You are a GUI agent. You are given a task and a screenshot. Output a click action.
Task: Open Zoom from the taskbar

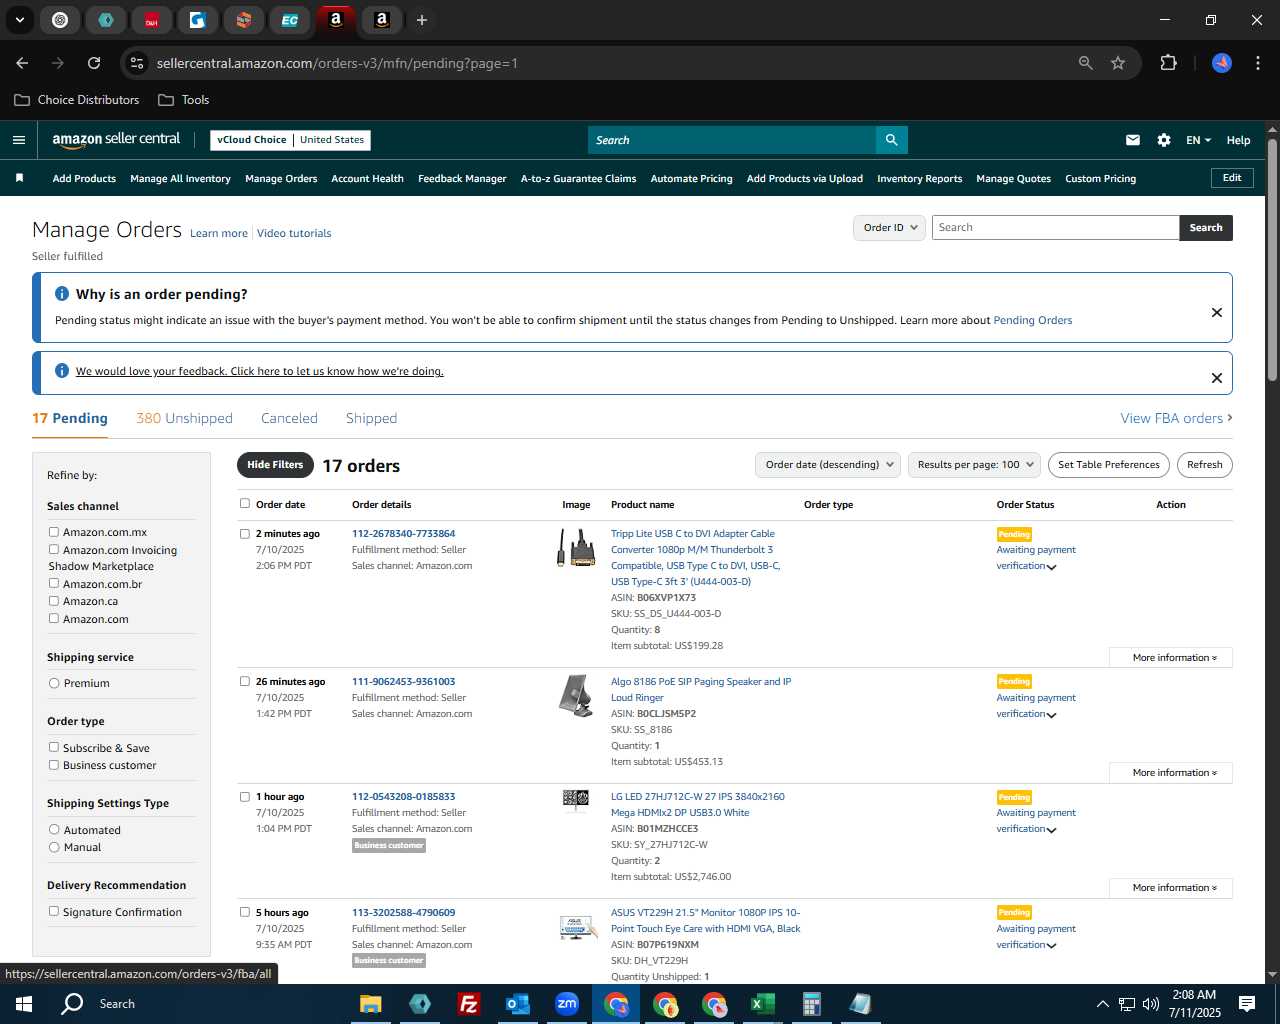(566, 1004)
